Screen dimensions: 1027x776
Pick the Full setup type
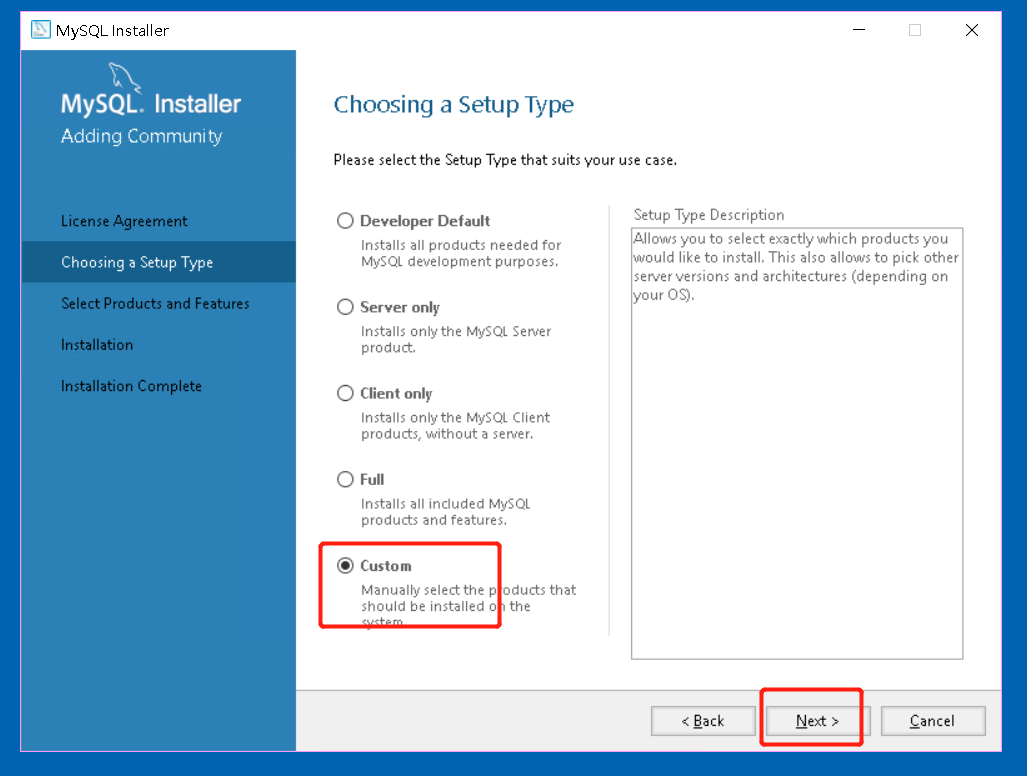click(x=345, y=479)
